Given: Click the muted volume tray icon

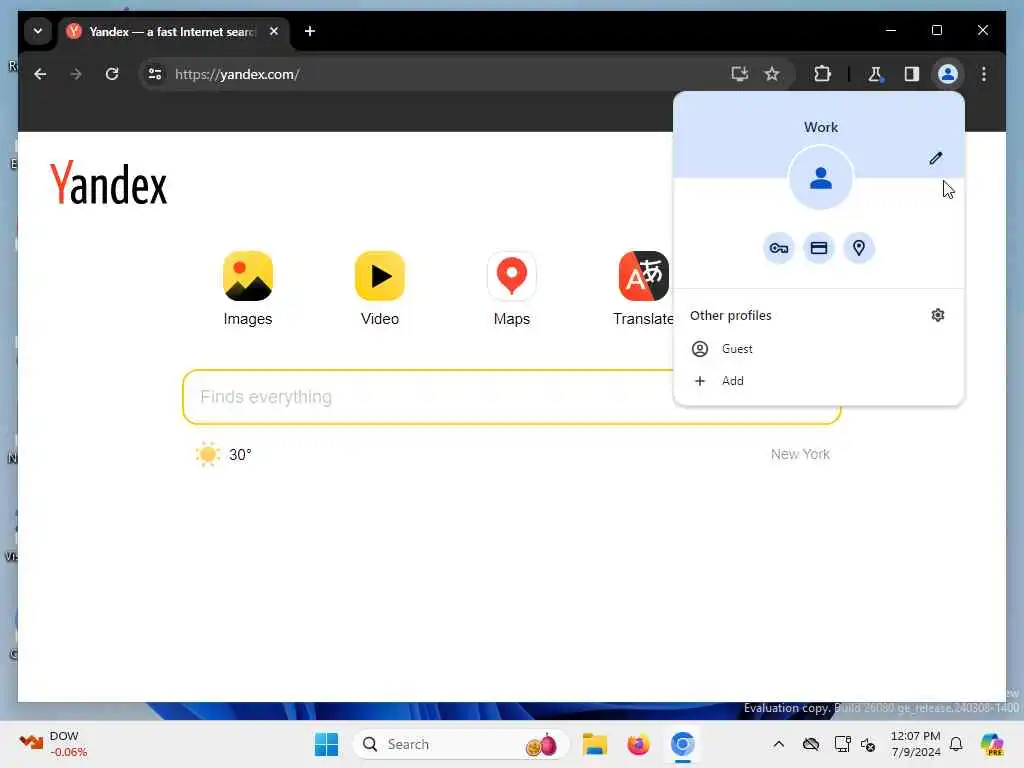Looking at the screenshot, I should click(868, 744).
